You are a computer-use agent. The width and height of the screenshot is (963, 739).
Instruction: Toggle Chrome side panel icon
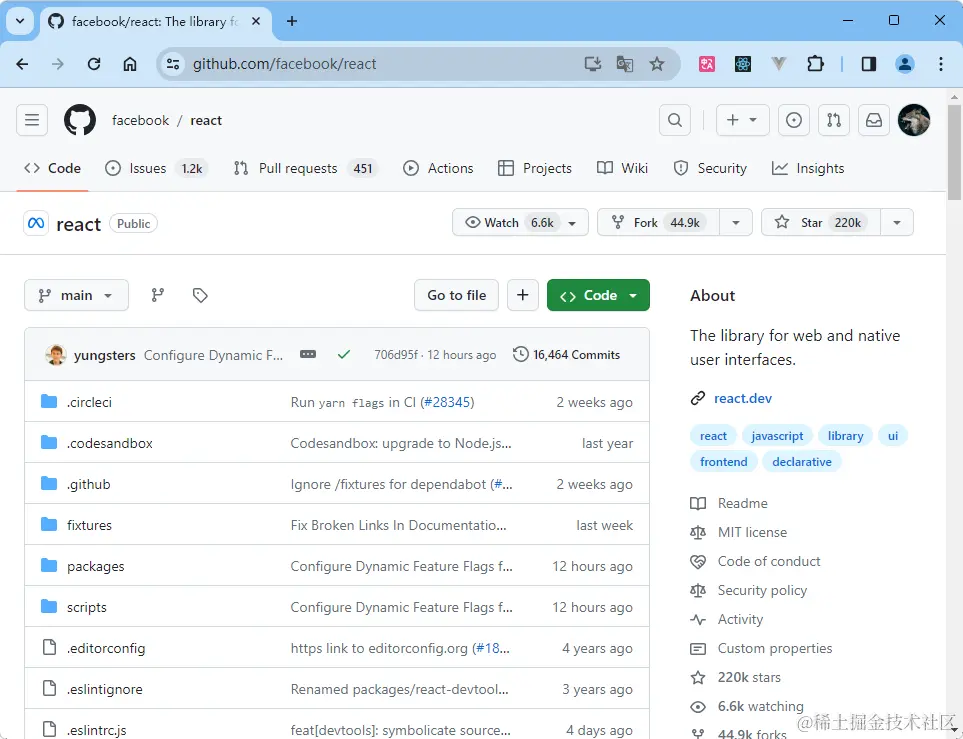pyautogui.click(x=868, y=64)
